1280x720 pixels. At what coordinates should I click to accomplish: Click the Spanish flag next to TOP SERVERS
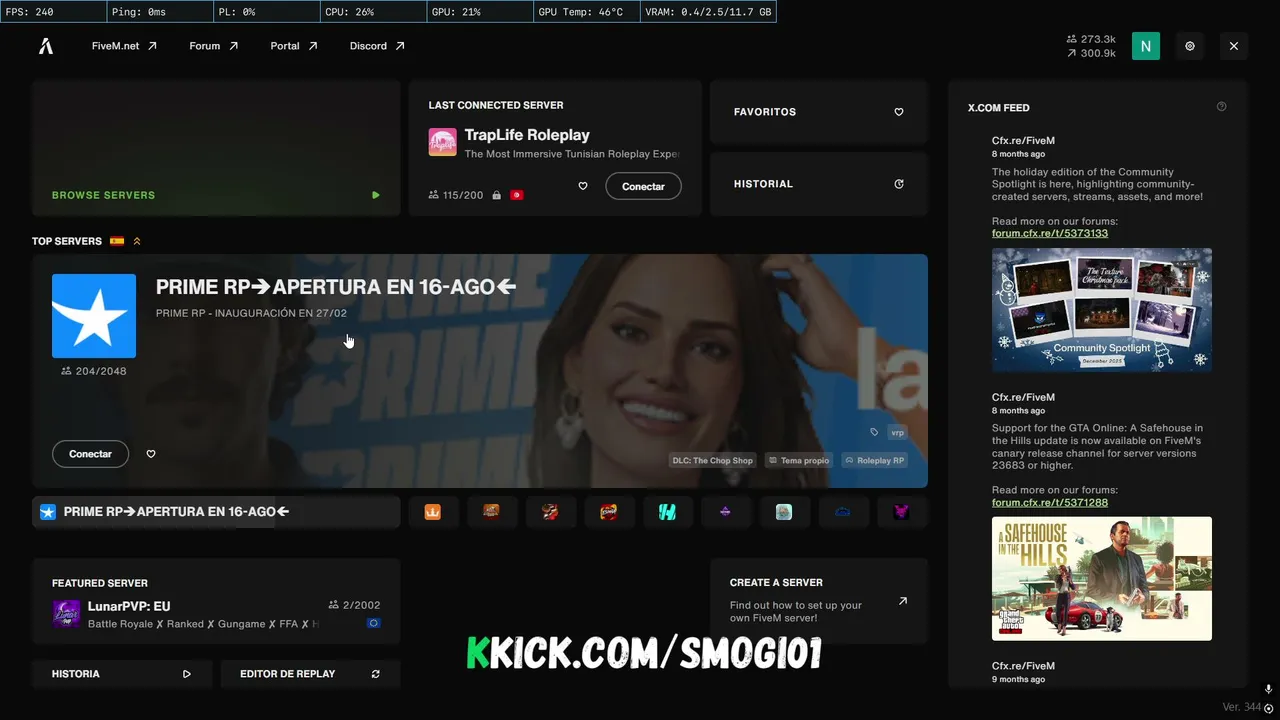117,241
